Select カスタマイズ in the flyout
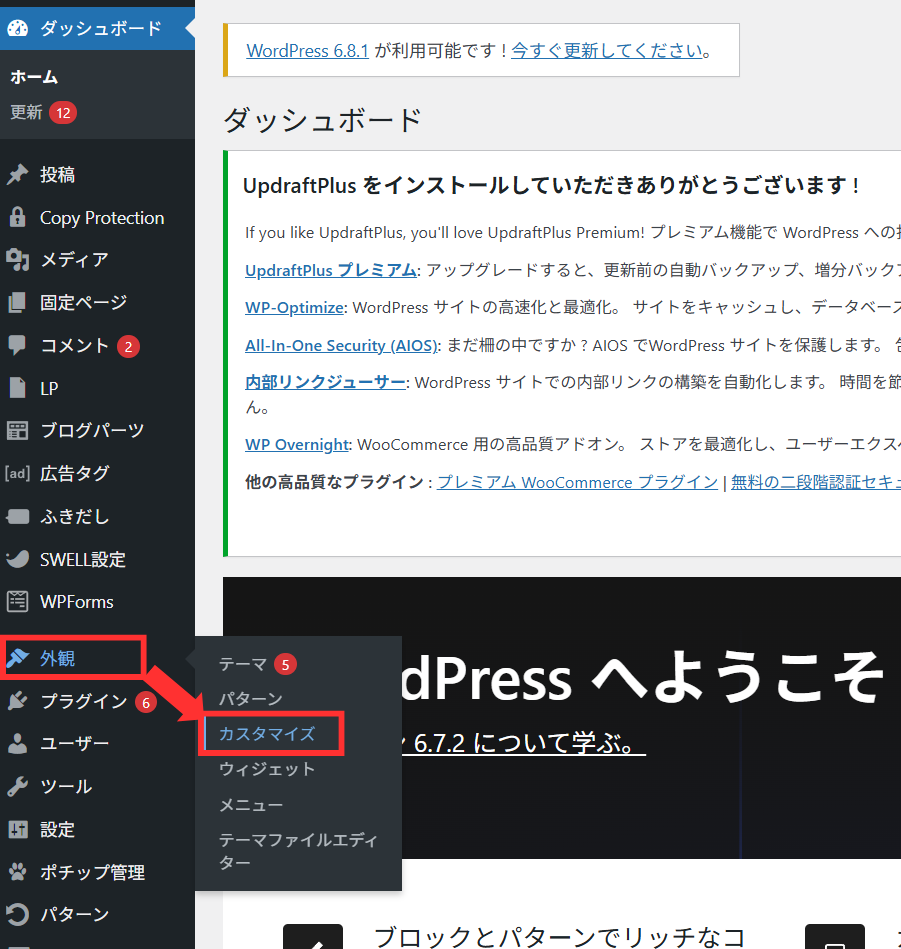Screen dimensions: 901x949 pyautogui.click(x=267, y=734)
